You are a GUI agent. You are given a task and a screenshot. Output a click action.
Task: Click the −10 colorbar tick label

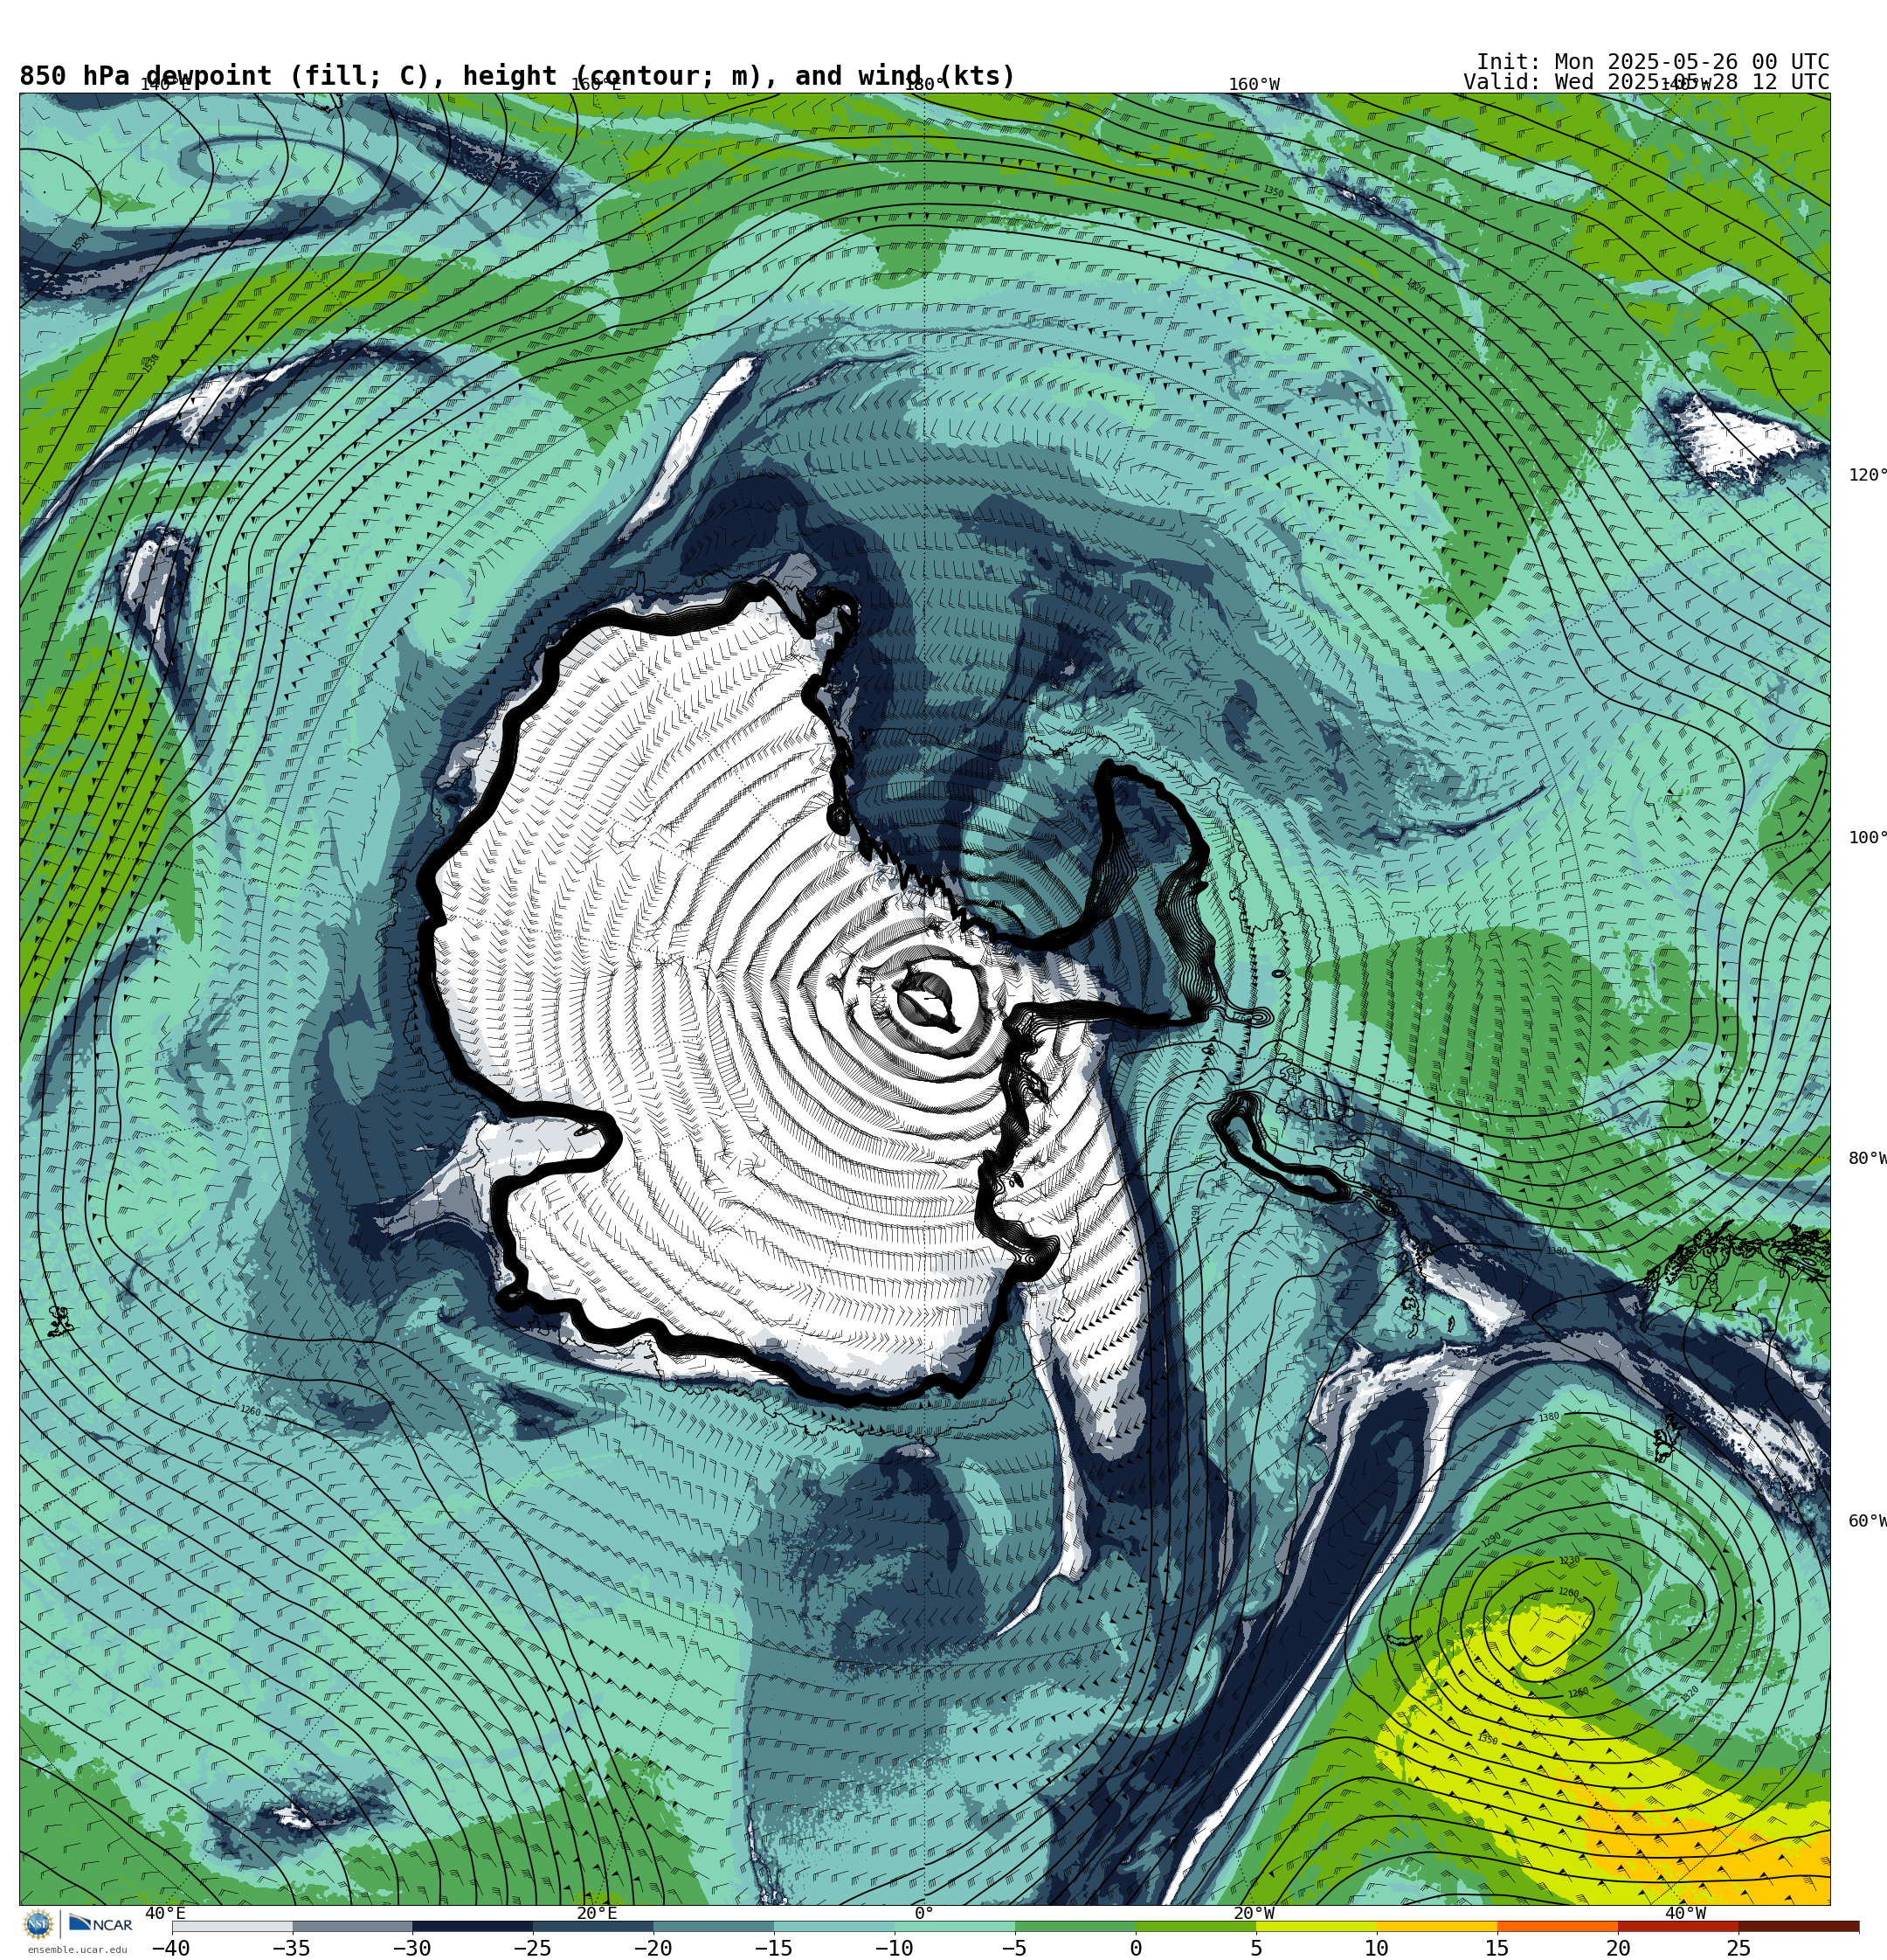[x=893, y=1948]
